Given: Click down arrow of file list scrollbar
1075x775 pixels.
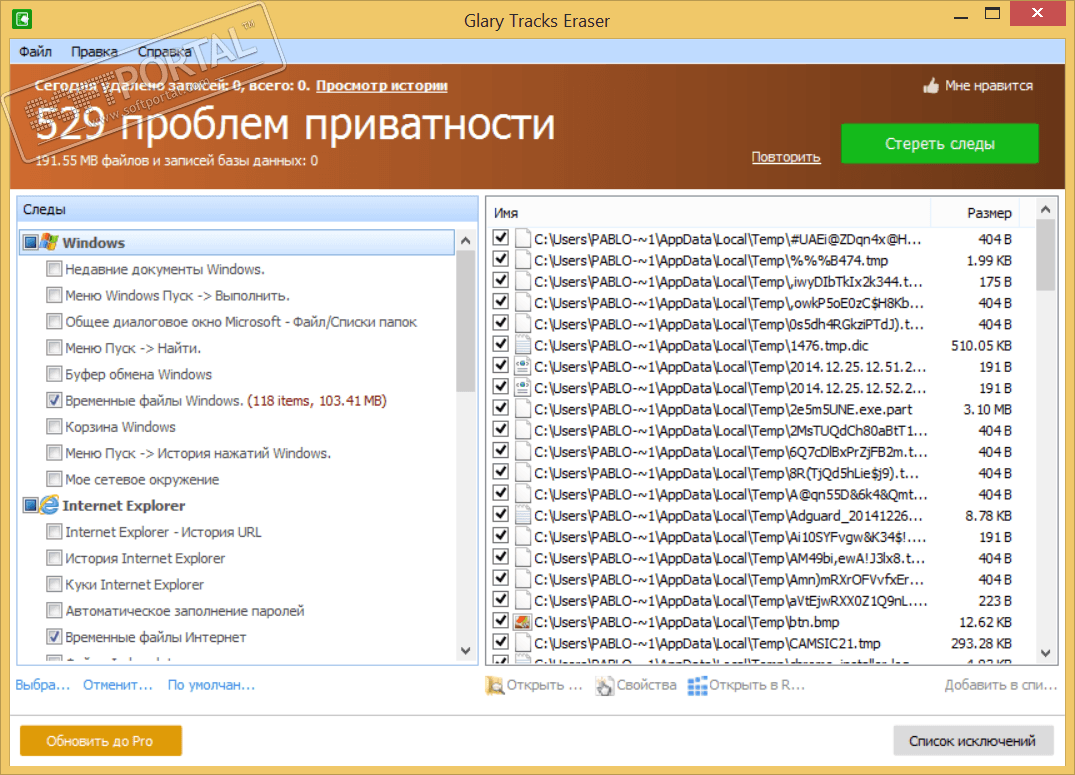Looking at the screenshot, I should (1046, 653).
